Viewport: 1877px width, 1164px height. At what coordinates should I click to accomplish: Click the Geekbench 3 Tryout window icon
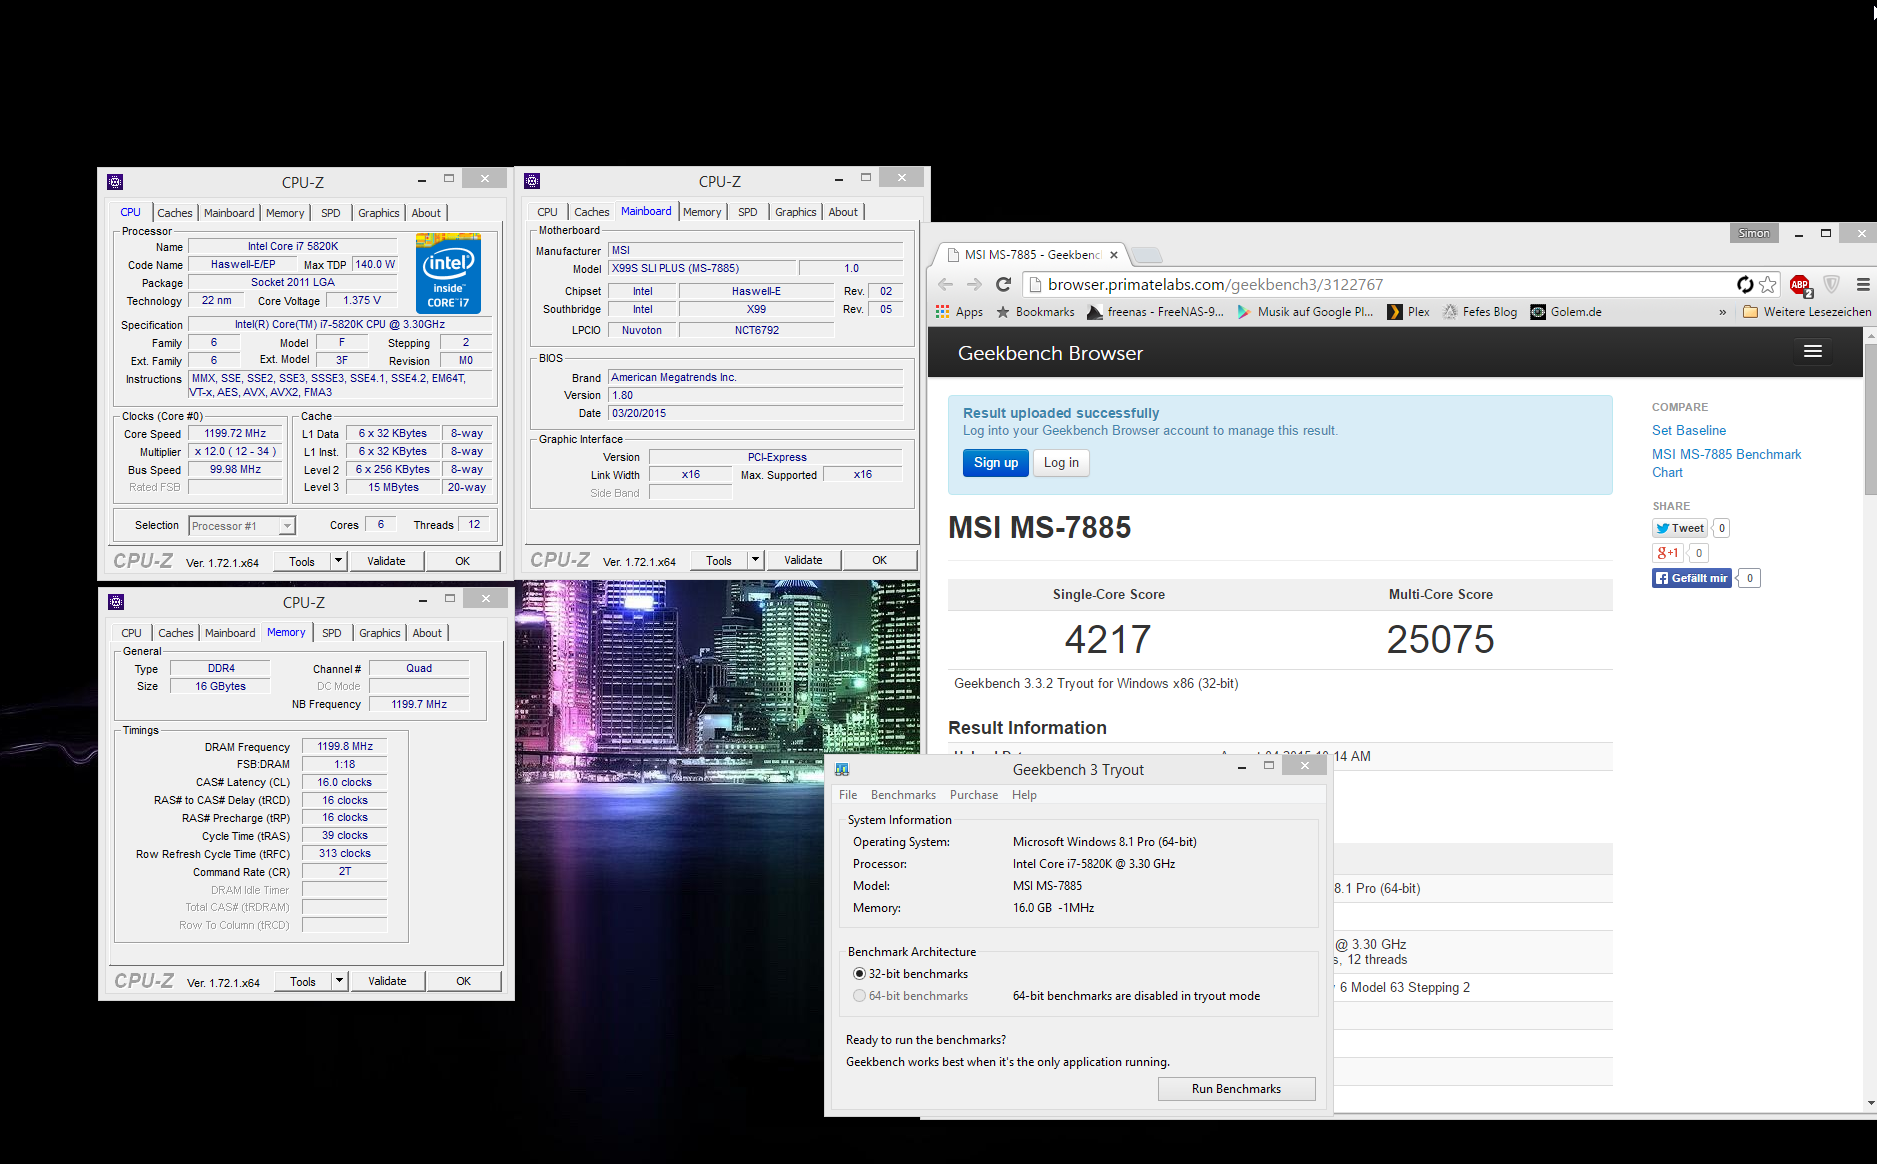[842, 769]
